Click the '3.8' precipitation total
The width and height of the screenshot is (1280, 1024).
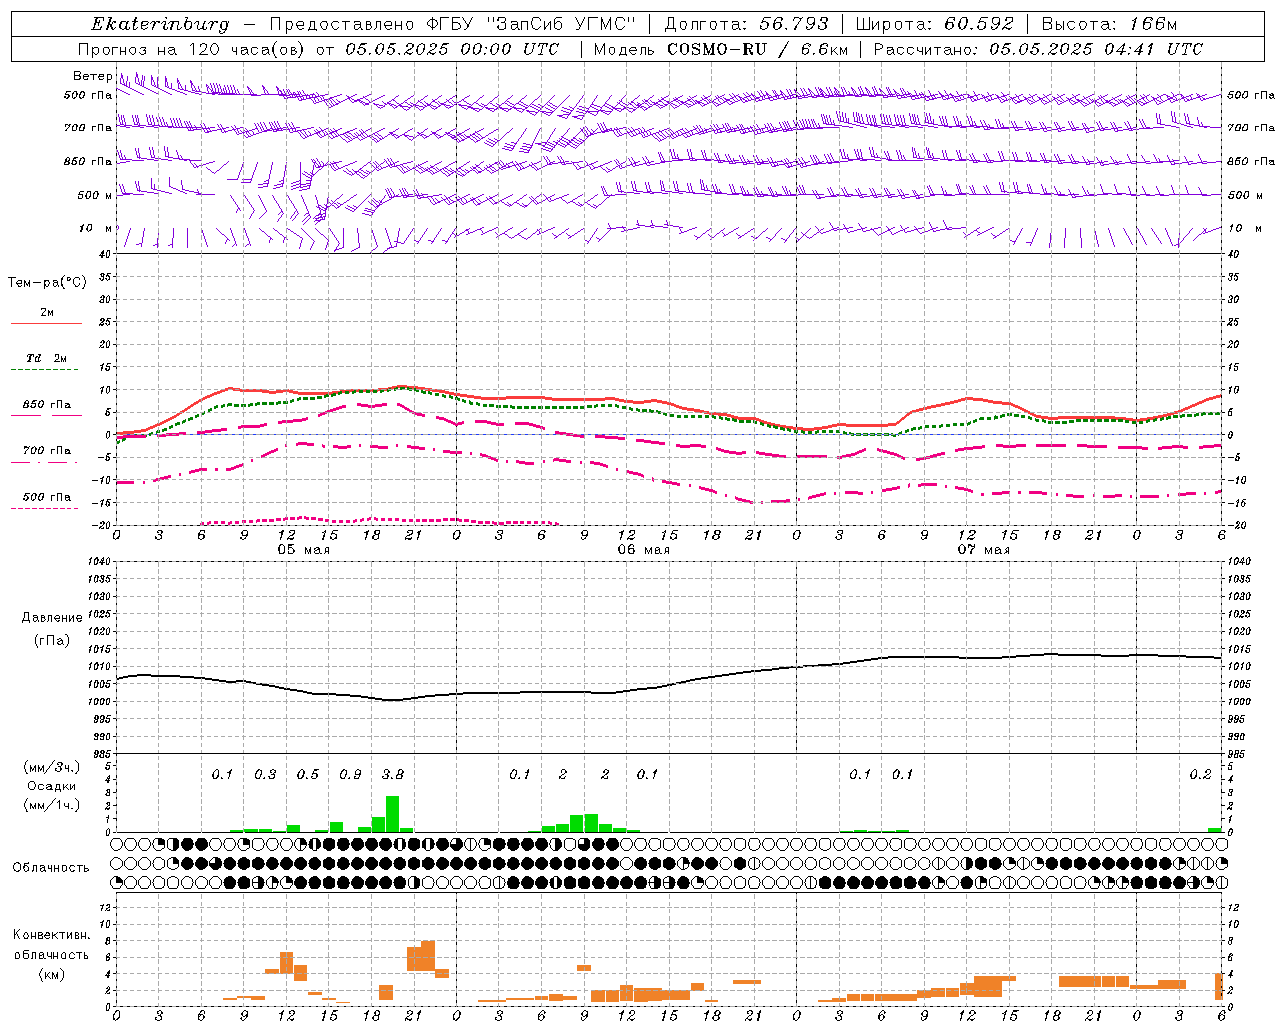[393, 775]
